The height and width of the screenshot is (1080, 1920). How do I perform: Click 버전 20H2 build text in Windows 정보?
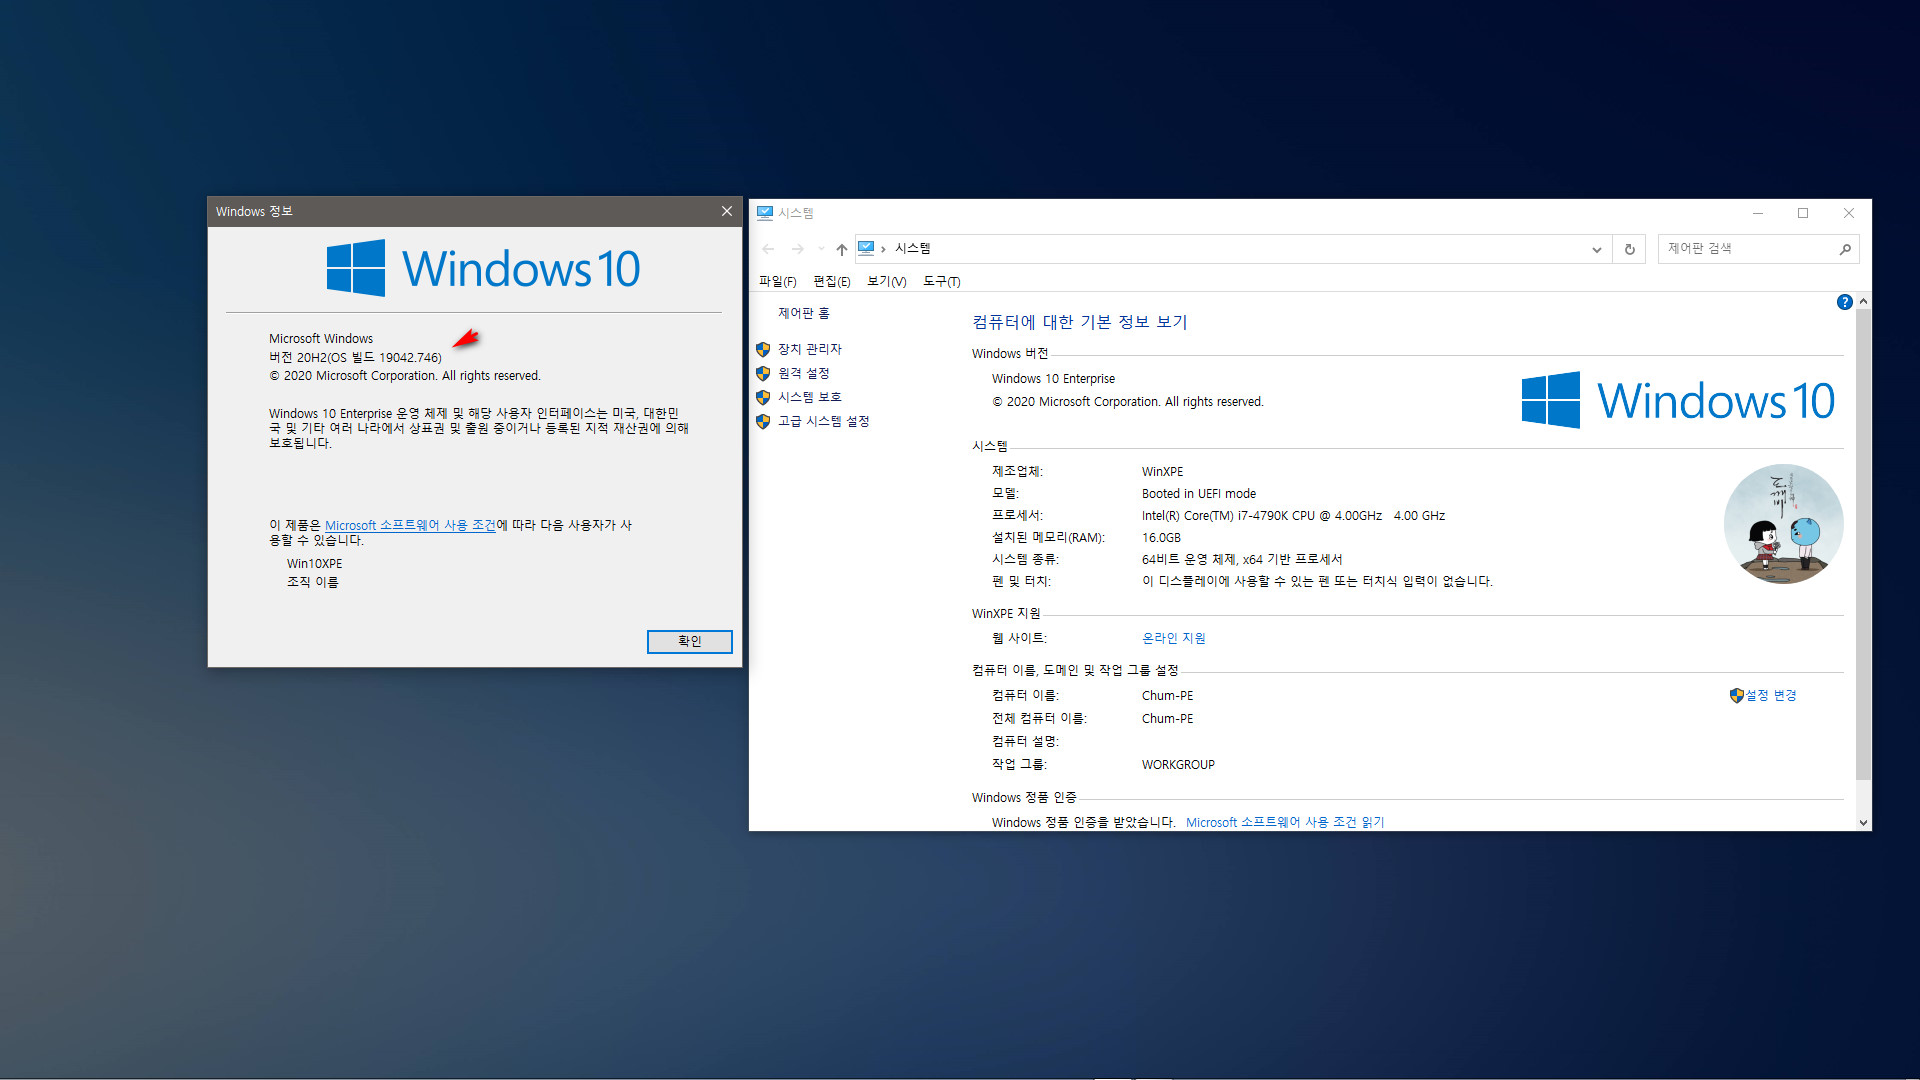coord(355,357)
